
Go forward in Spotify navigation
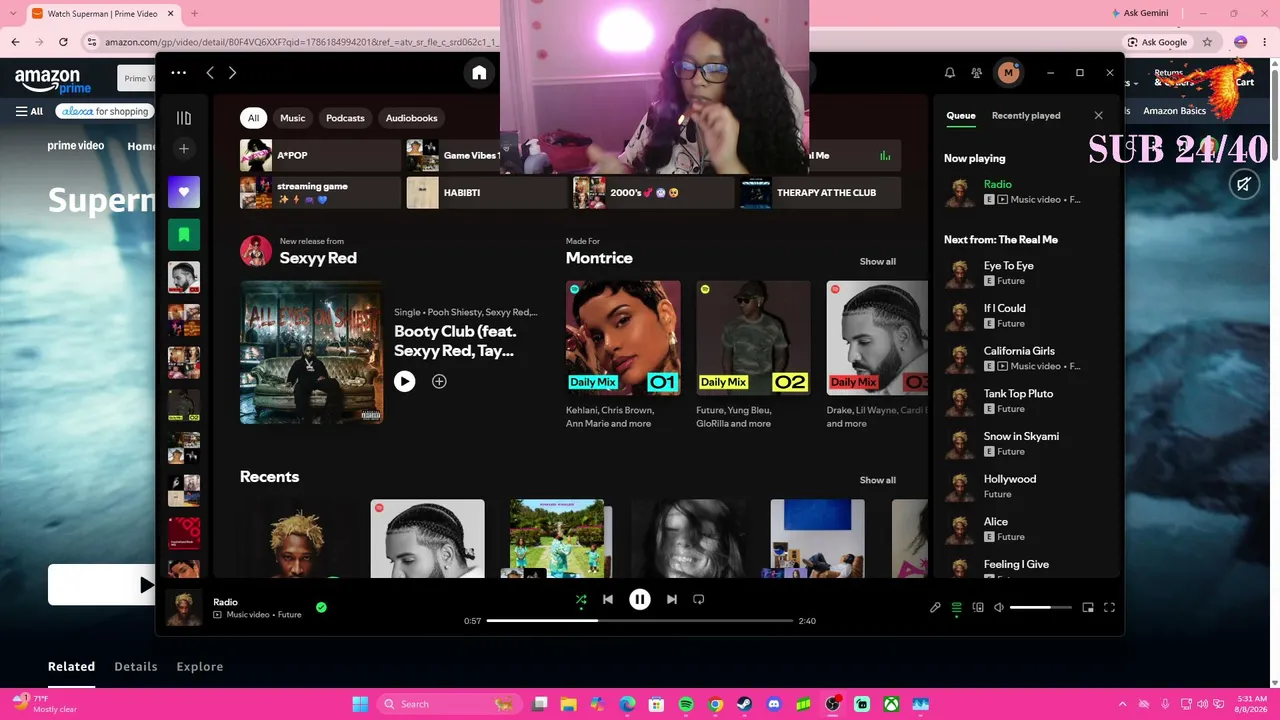tap(232, 73)
